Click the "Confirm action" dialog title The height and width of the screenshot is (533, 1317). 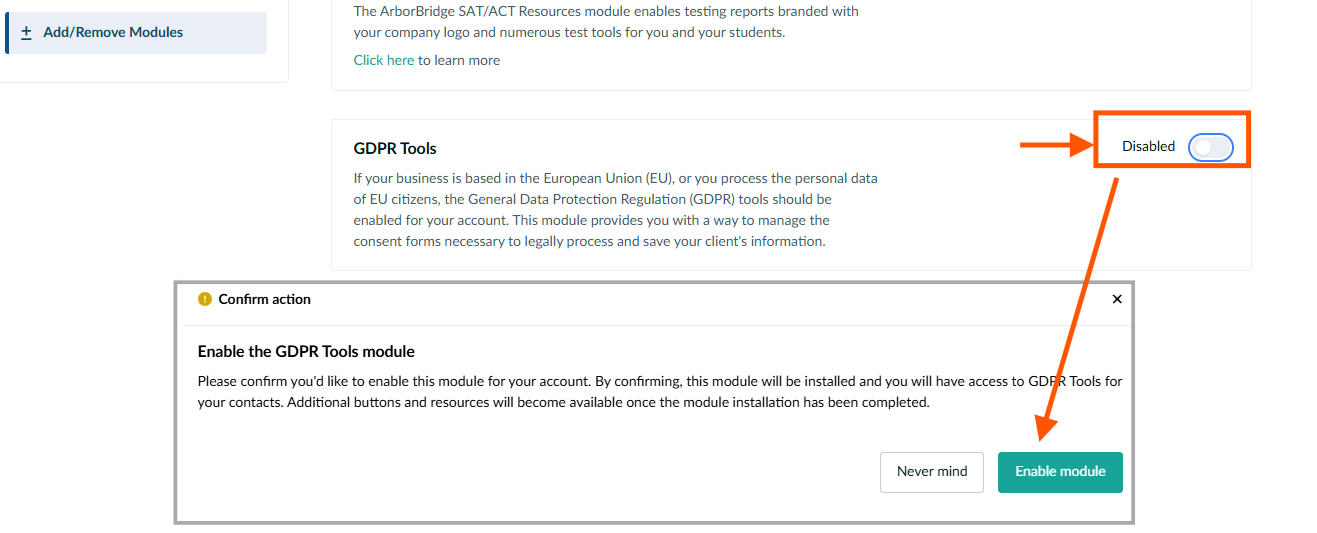click(264, 299)
